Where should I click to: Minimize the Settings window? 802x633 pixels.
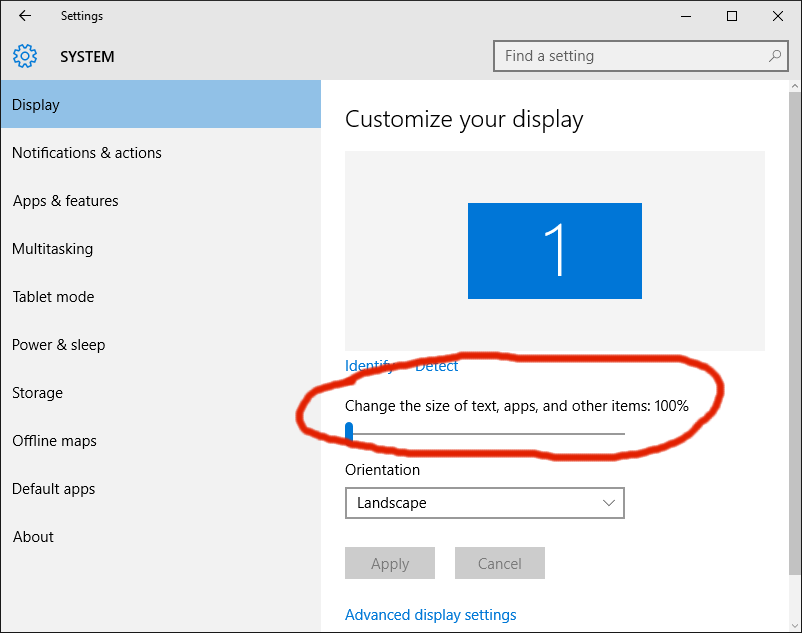click(x=686, y=16)
